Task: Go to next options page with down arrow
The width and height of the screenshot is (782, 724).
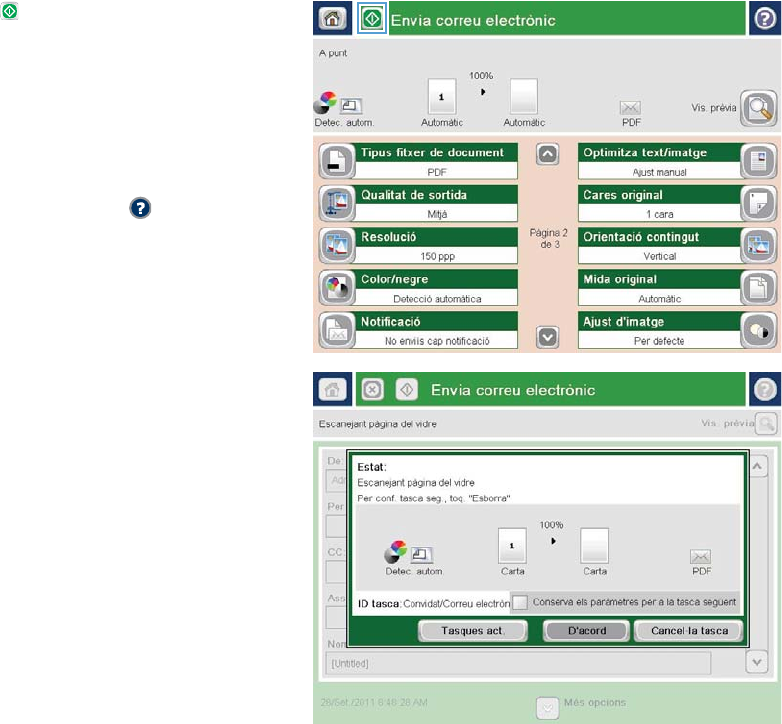Action: click(x=547, y=337)
